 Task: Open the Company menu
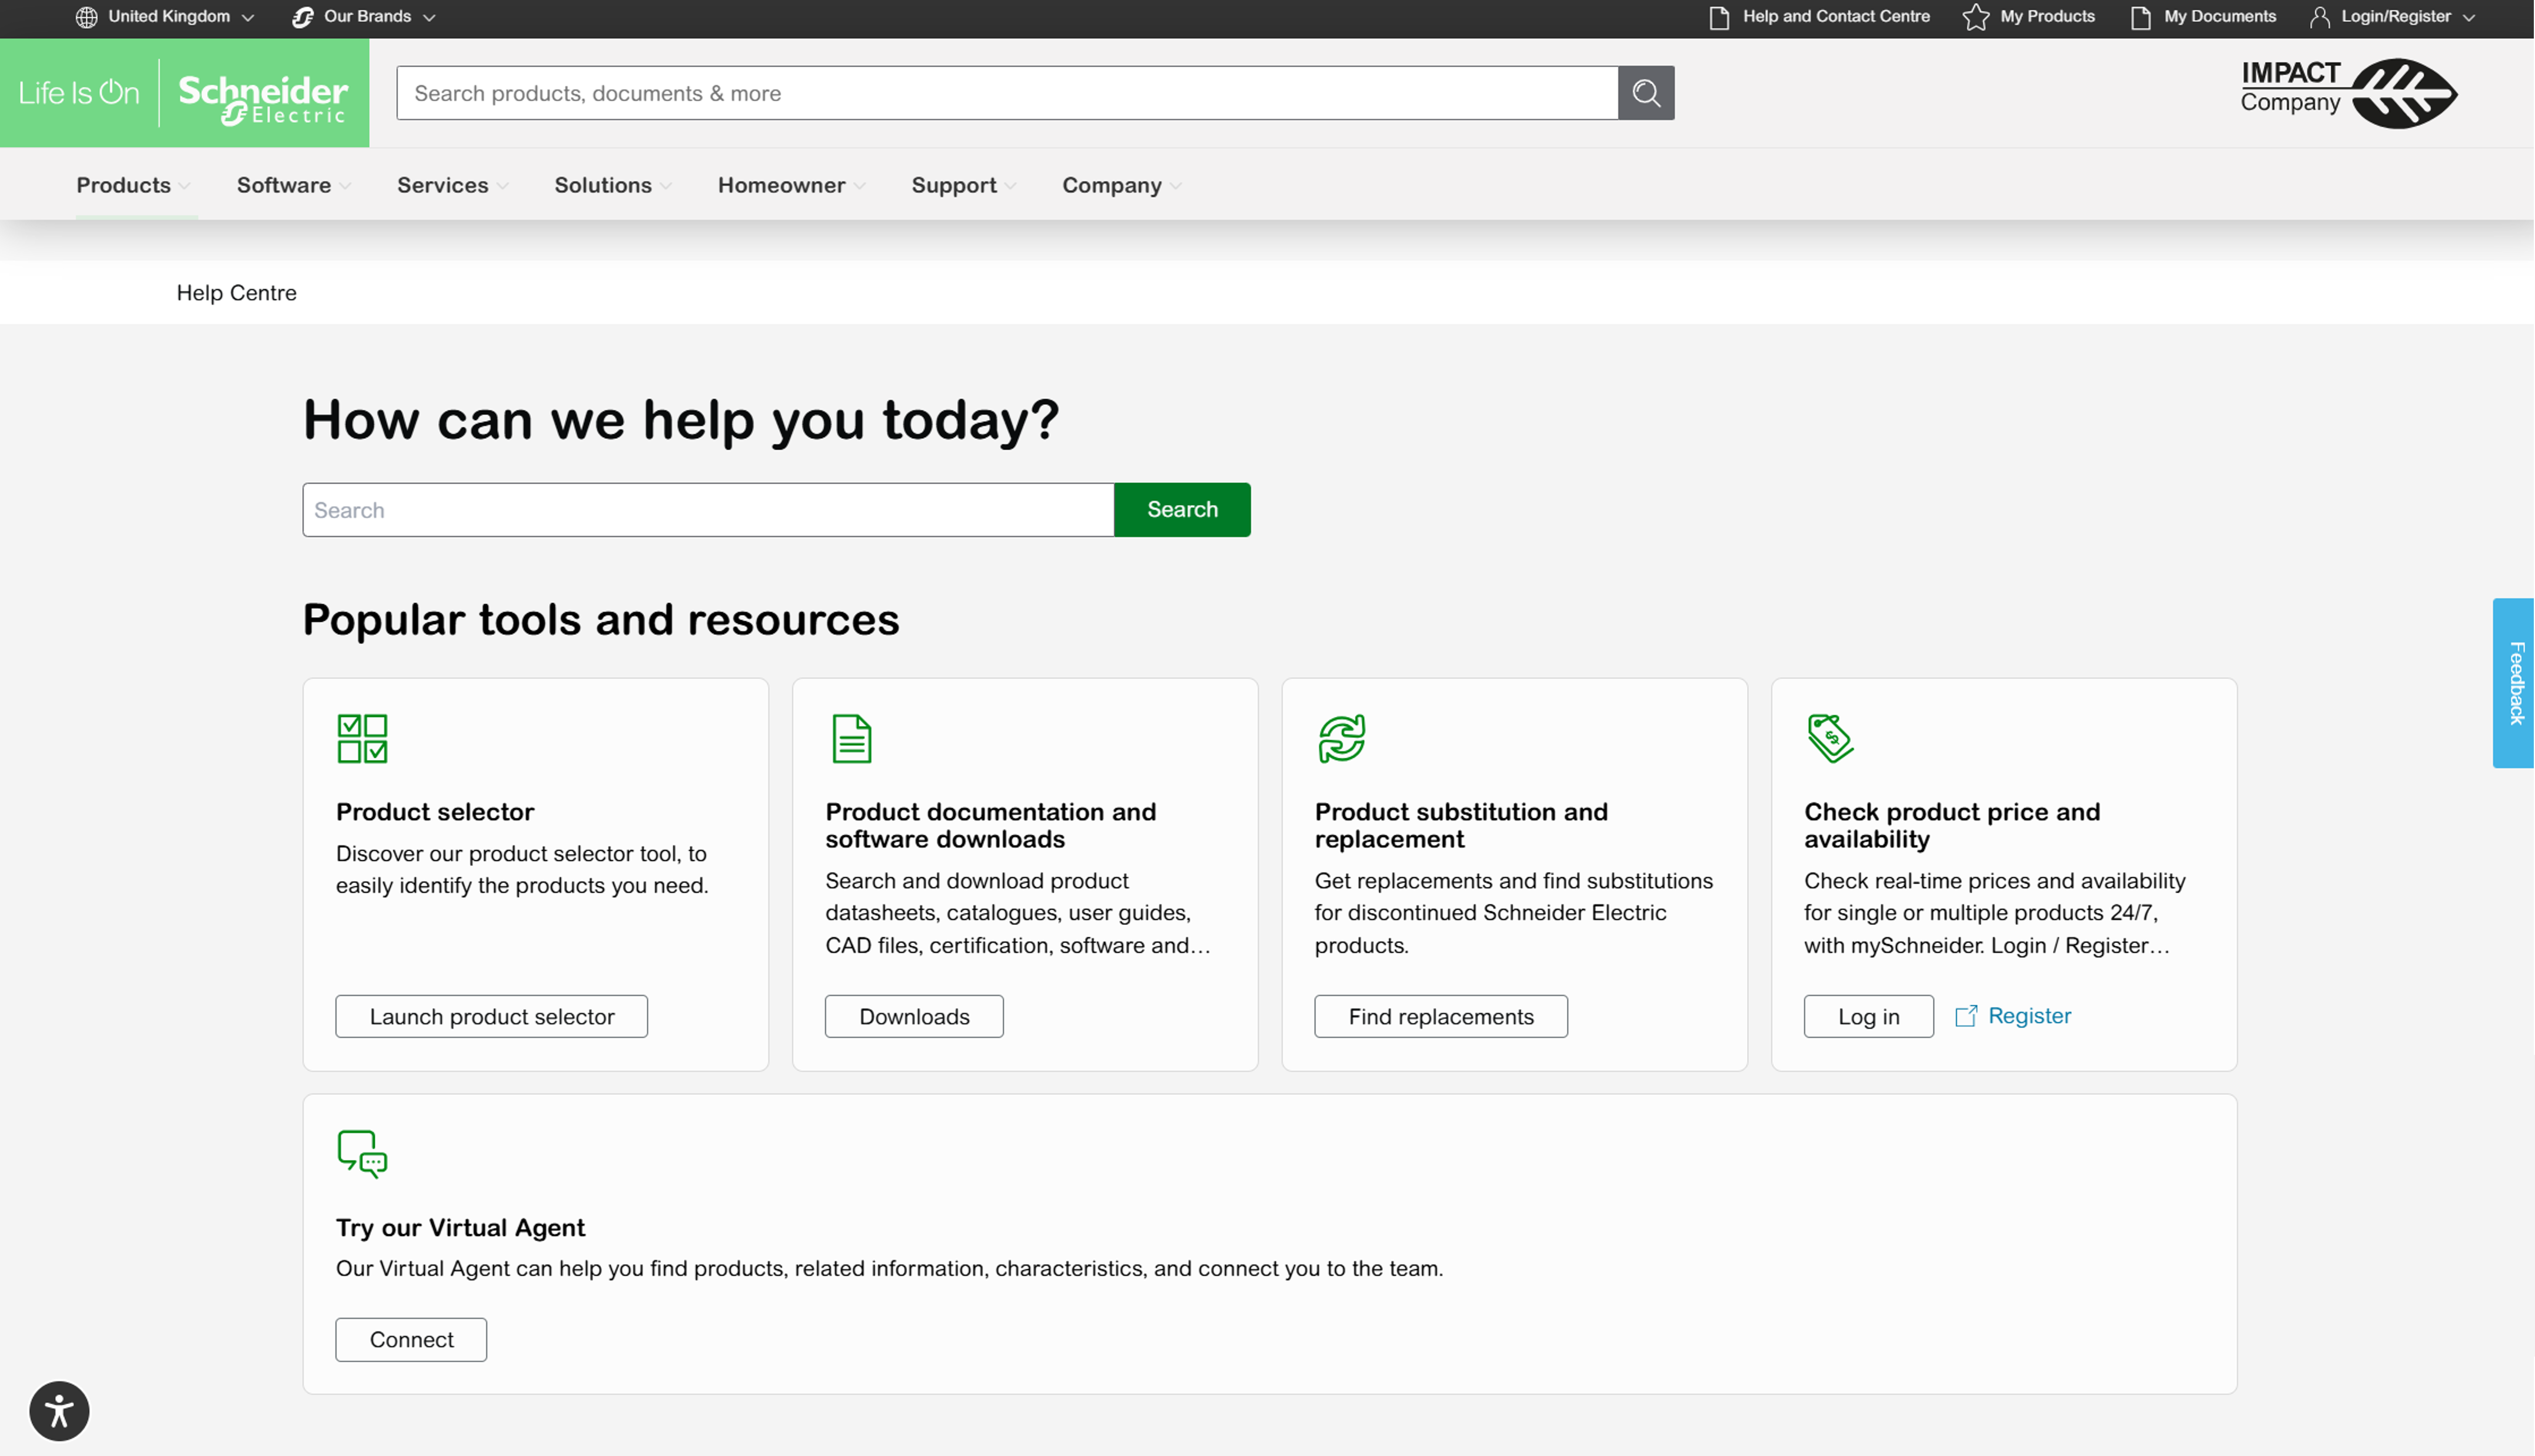[x=1112, y=185]
